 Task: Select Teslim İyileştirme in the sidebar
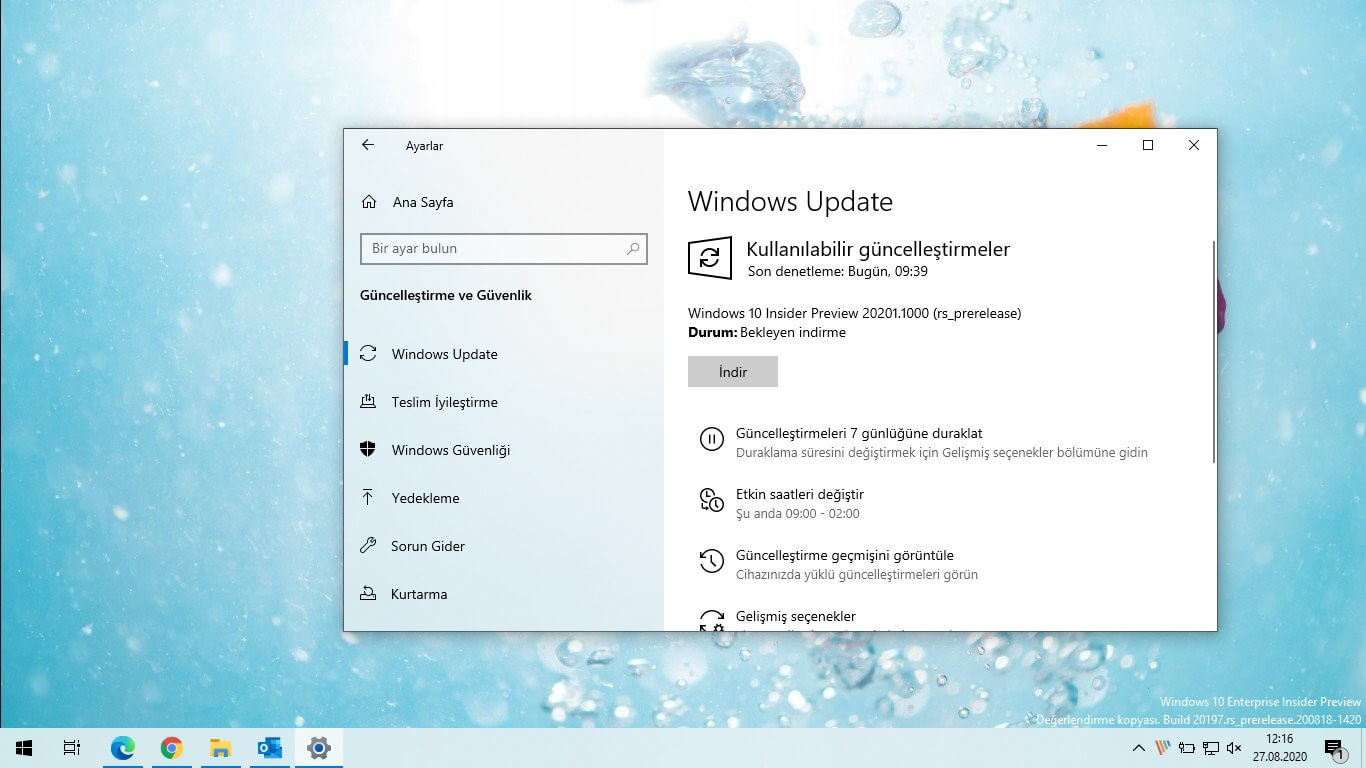click(x=504, y=402)
